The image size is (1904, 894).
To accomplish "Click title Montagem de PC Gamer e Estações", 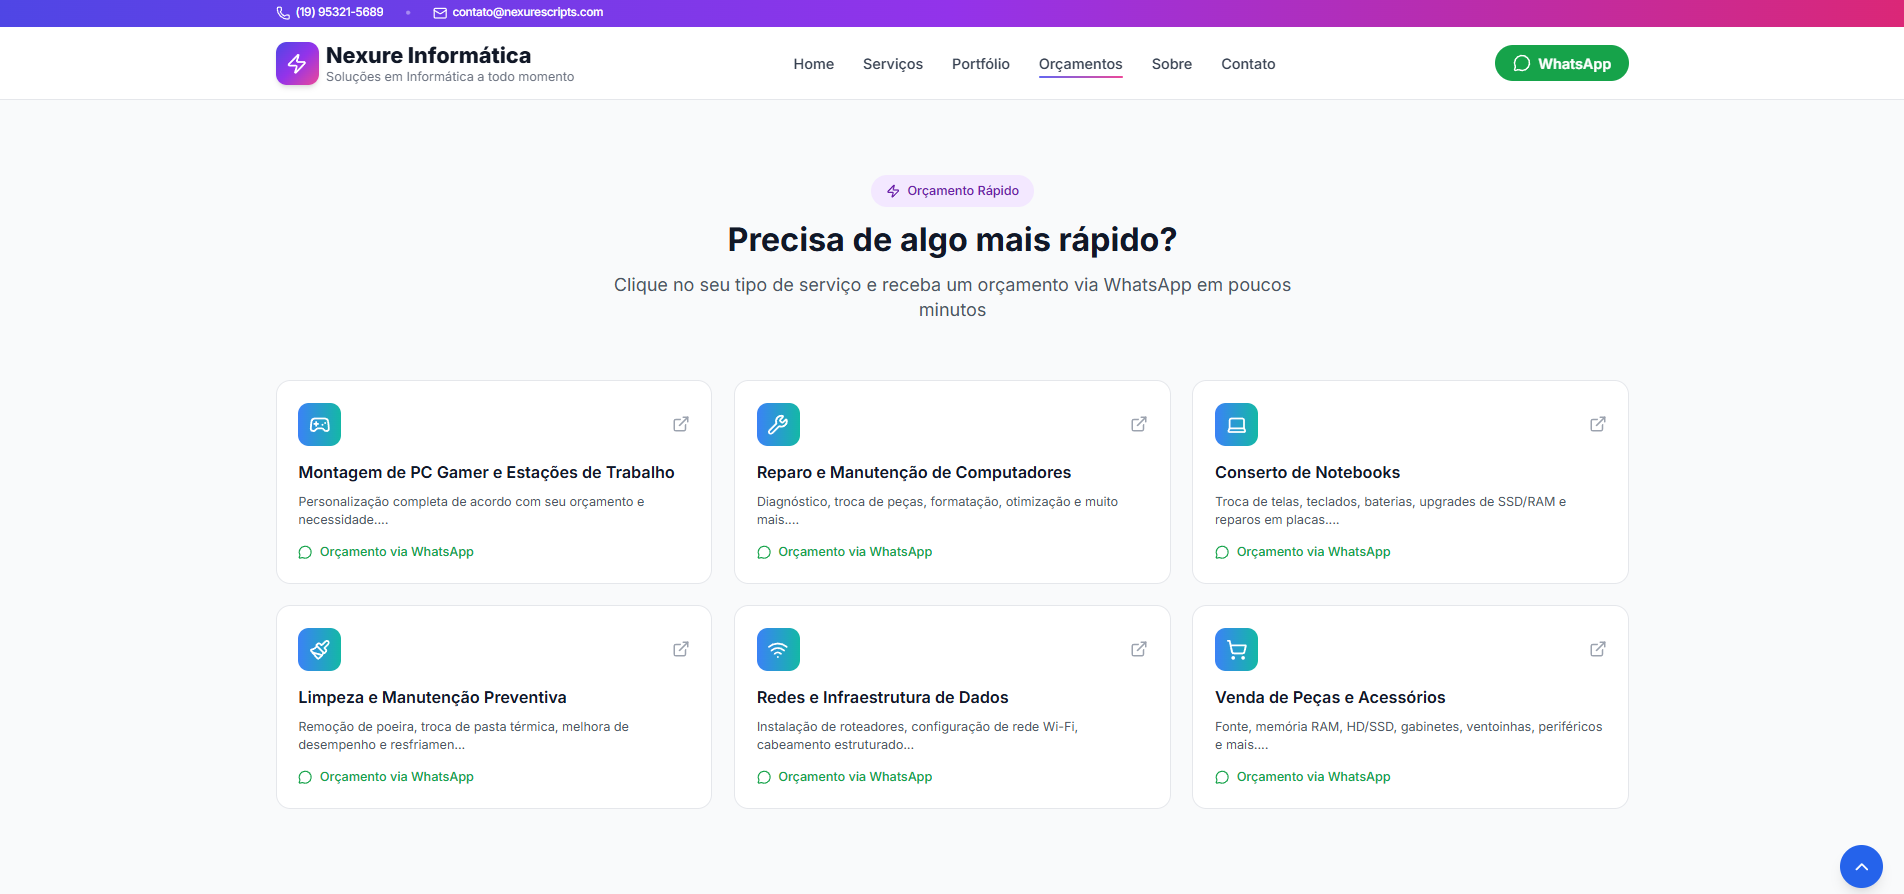I will coord(486,473).
